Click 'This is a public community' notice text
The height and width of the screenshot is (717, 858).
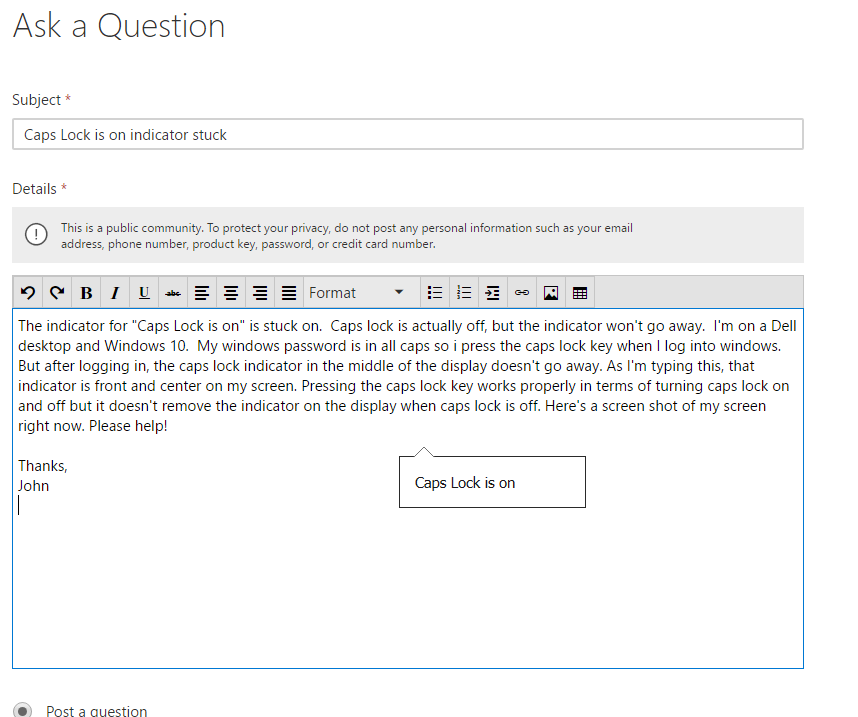tap(347, 236)
